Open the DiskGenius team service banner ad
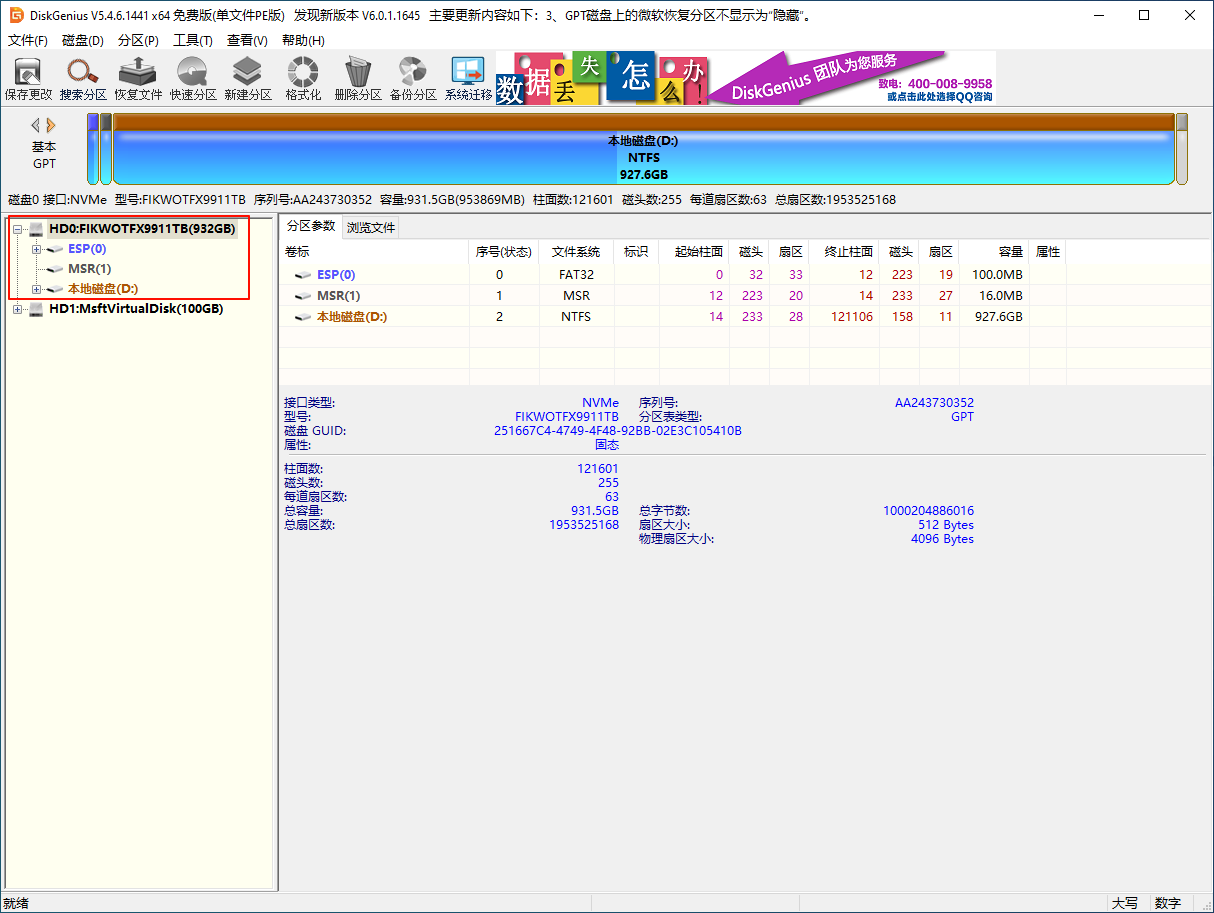The height and width of the screenshot is (913, 1214). [x=746, y=78]
